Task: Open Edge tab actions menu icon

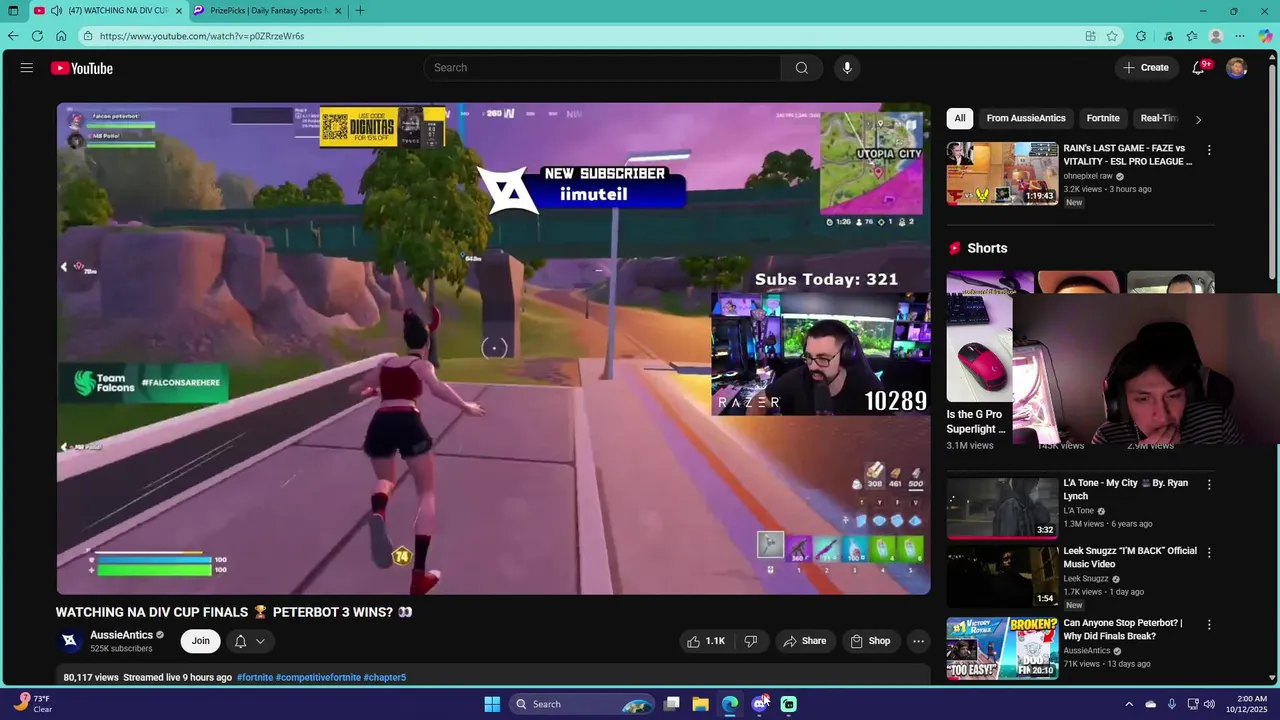Action: coord(13,11)
